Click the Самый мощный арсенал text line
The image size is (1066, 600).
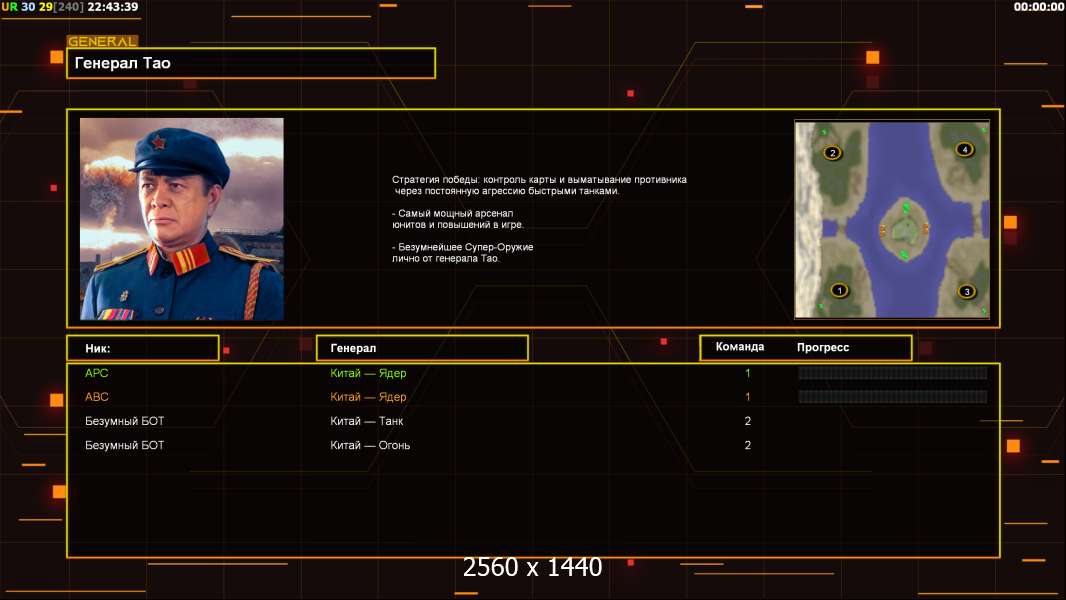[x=458, y=219]
